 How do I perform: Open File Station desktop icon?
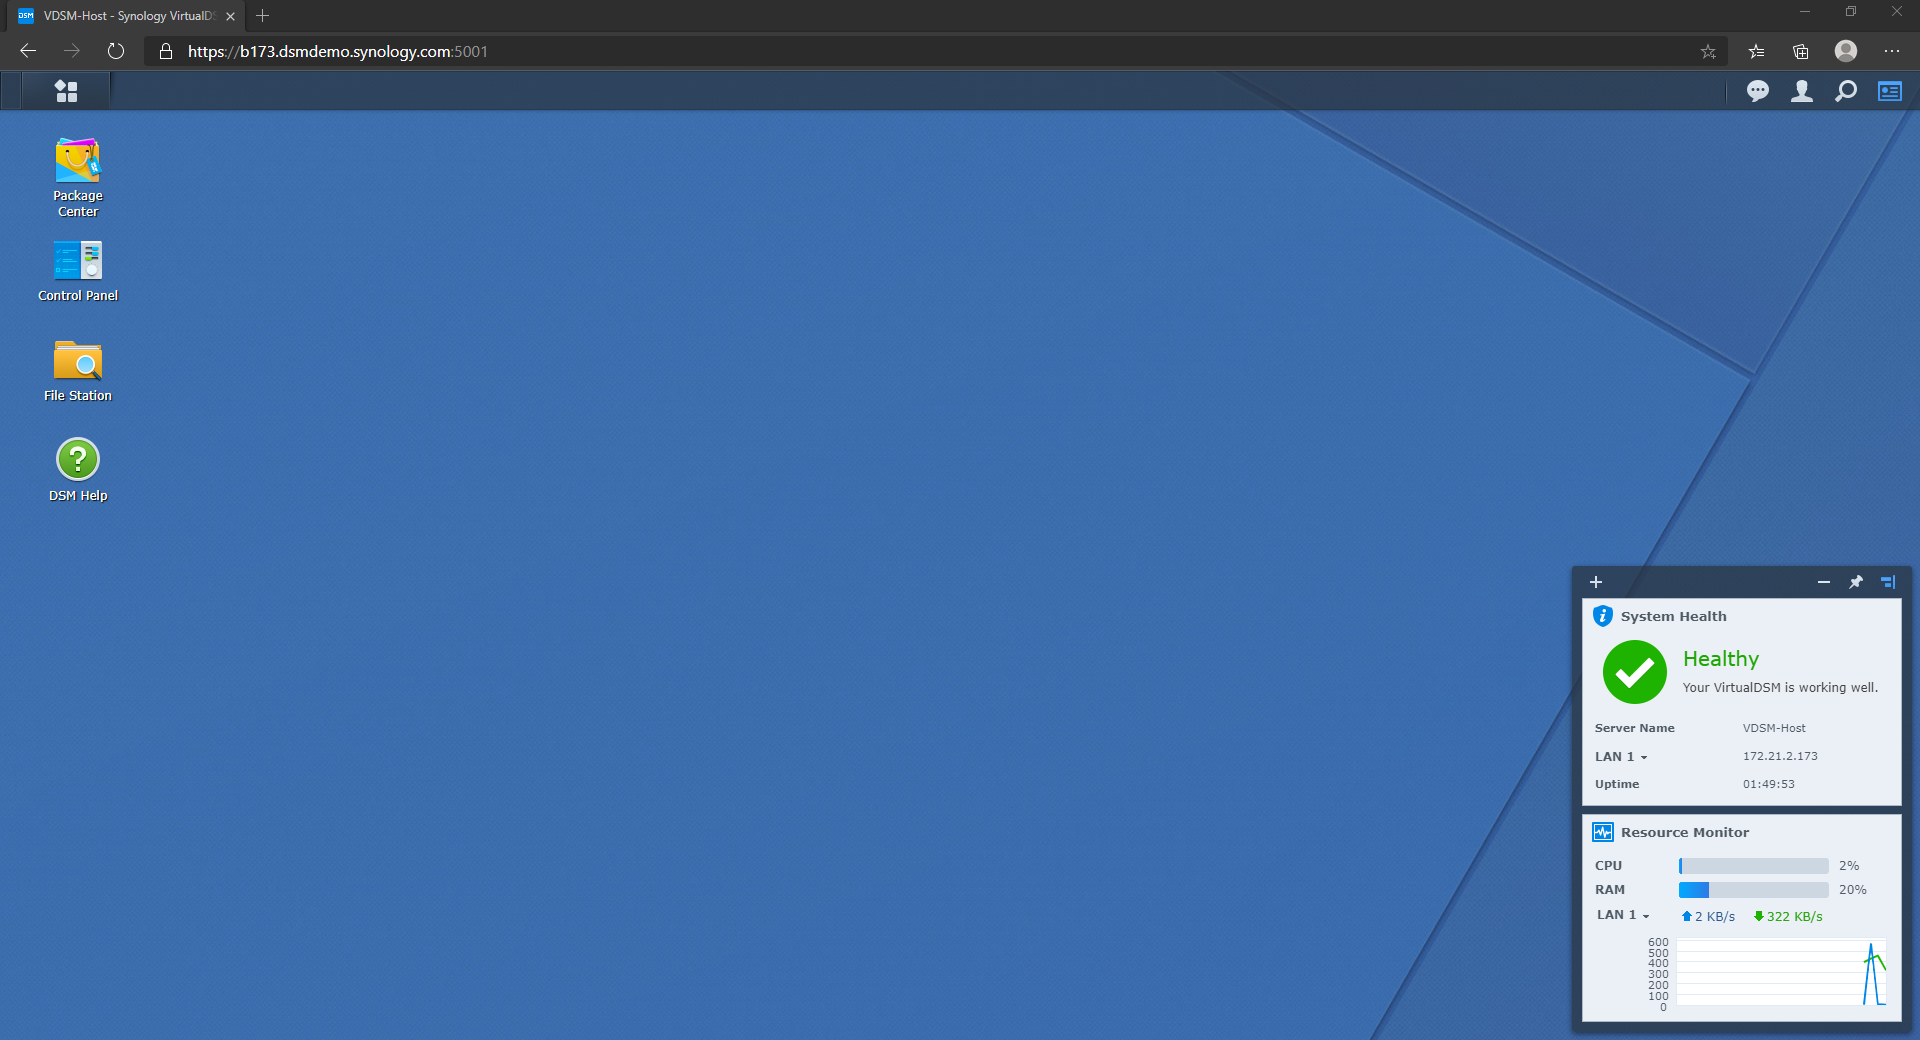(78, 371)
